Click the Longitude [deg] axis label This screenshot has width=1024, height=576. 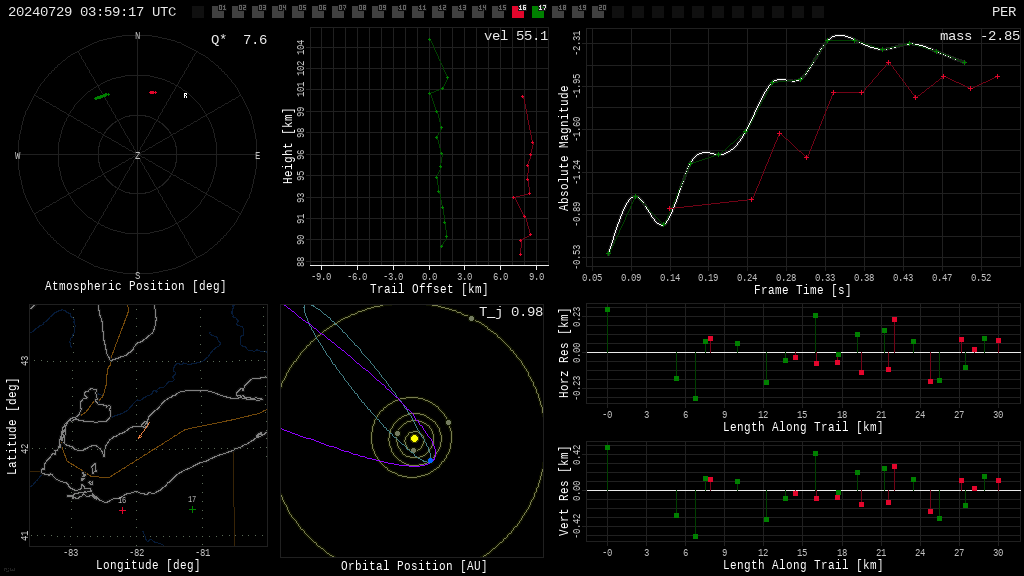point(148,565)
